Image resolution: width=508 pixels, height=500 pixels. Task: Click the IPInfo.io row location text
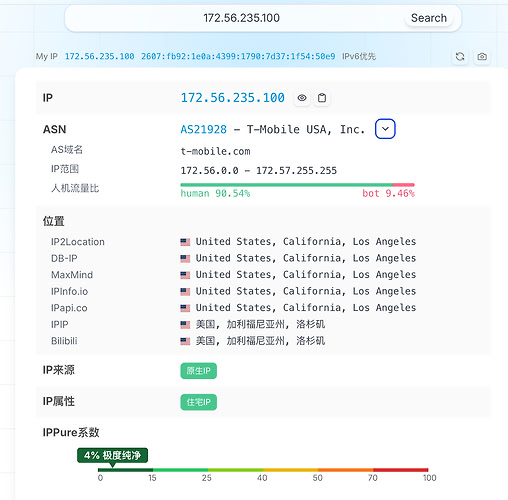[x=306, y=291]
